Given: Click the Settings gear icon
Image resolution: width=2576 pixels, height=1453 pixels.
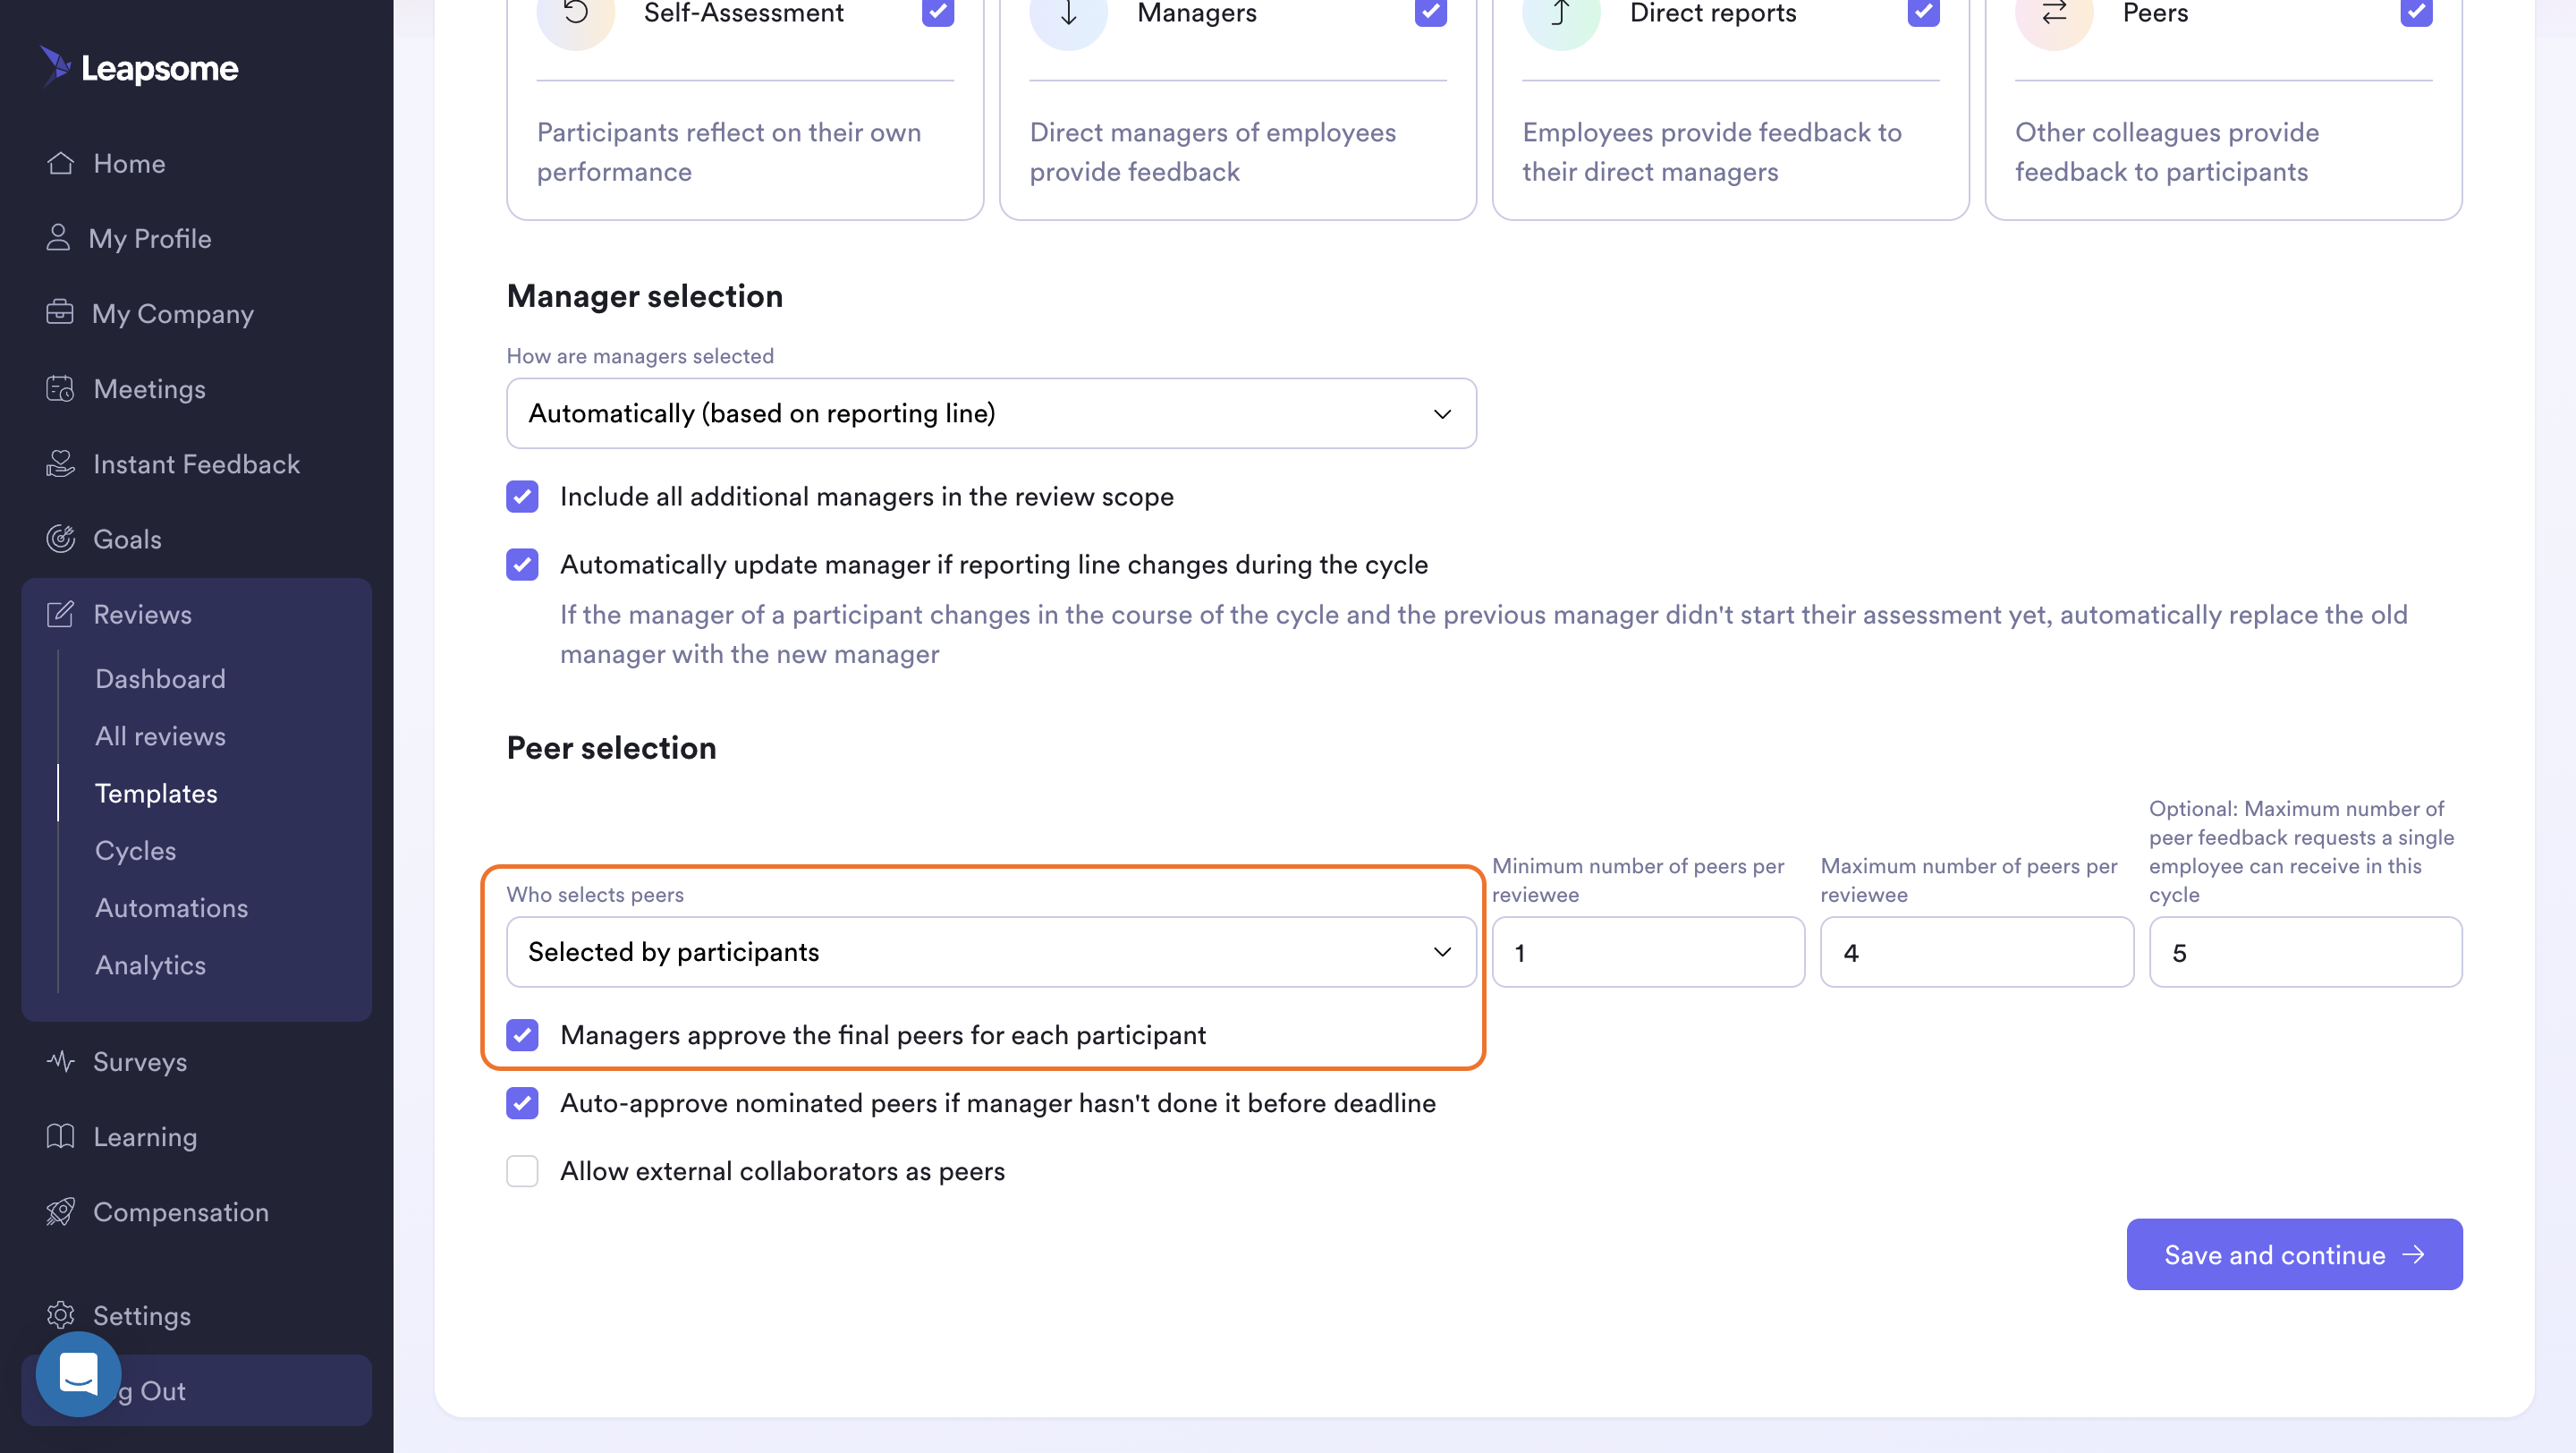Looking at the screenshot, I should point(60,1315).
